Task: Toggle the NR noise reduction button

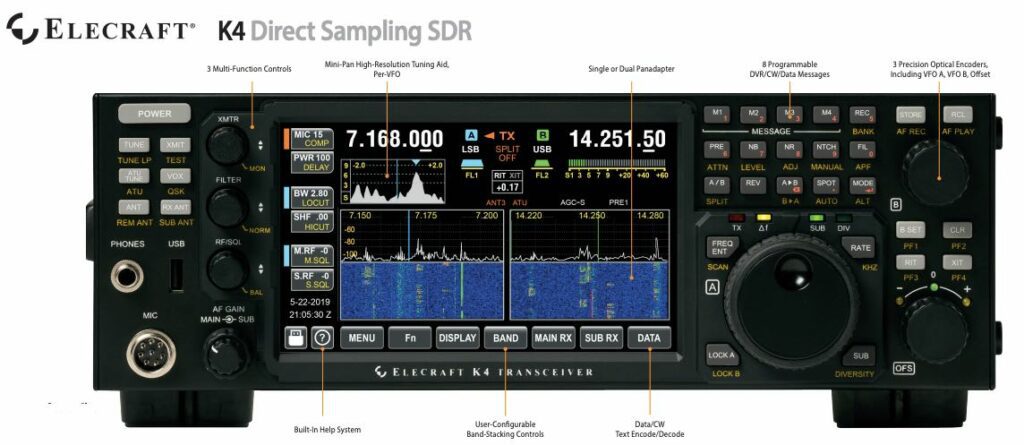Action: point(790,149)
